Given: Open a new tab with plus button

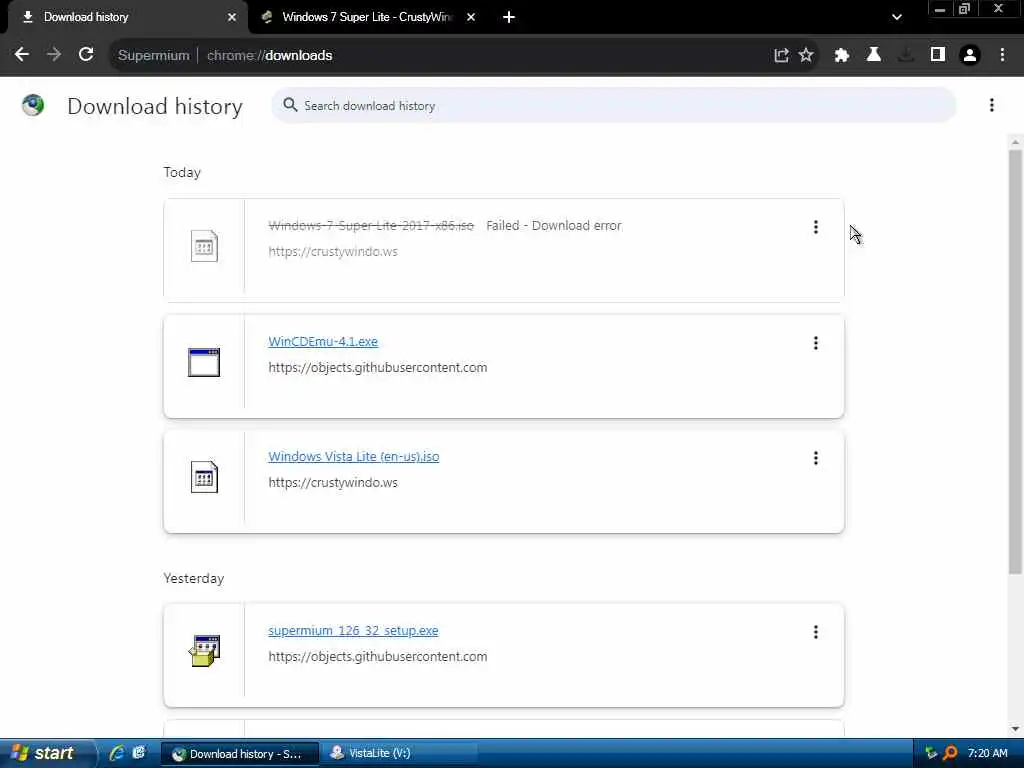Looking at the screenshot, I should tap(509, 18).
